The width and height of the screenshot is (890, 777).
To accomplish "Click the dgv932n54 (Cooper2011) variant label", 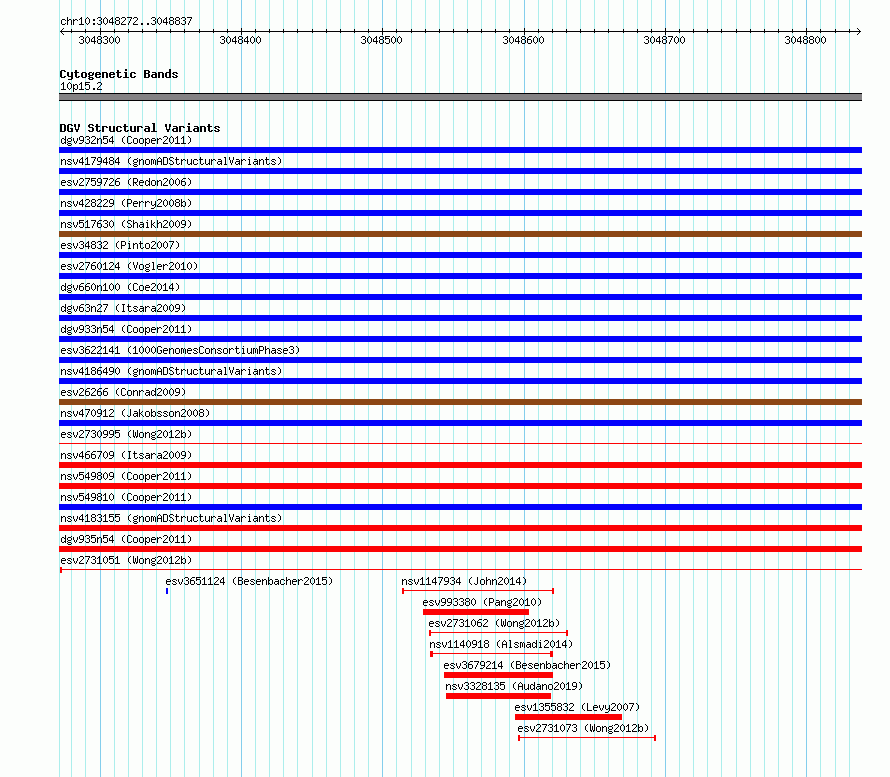I will click(126, 140).
